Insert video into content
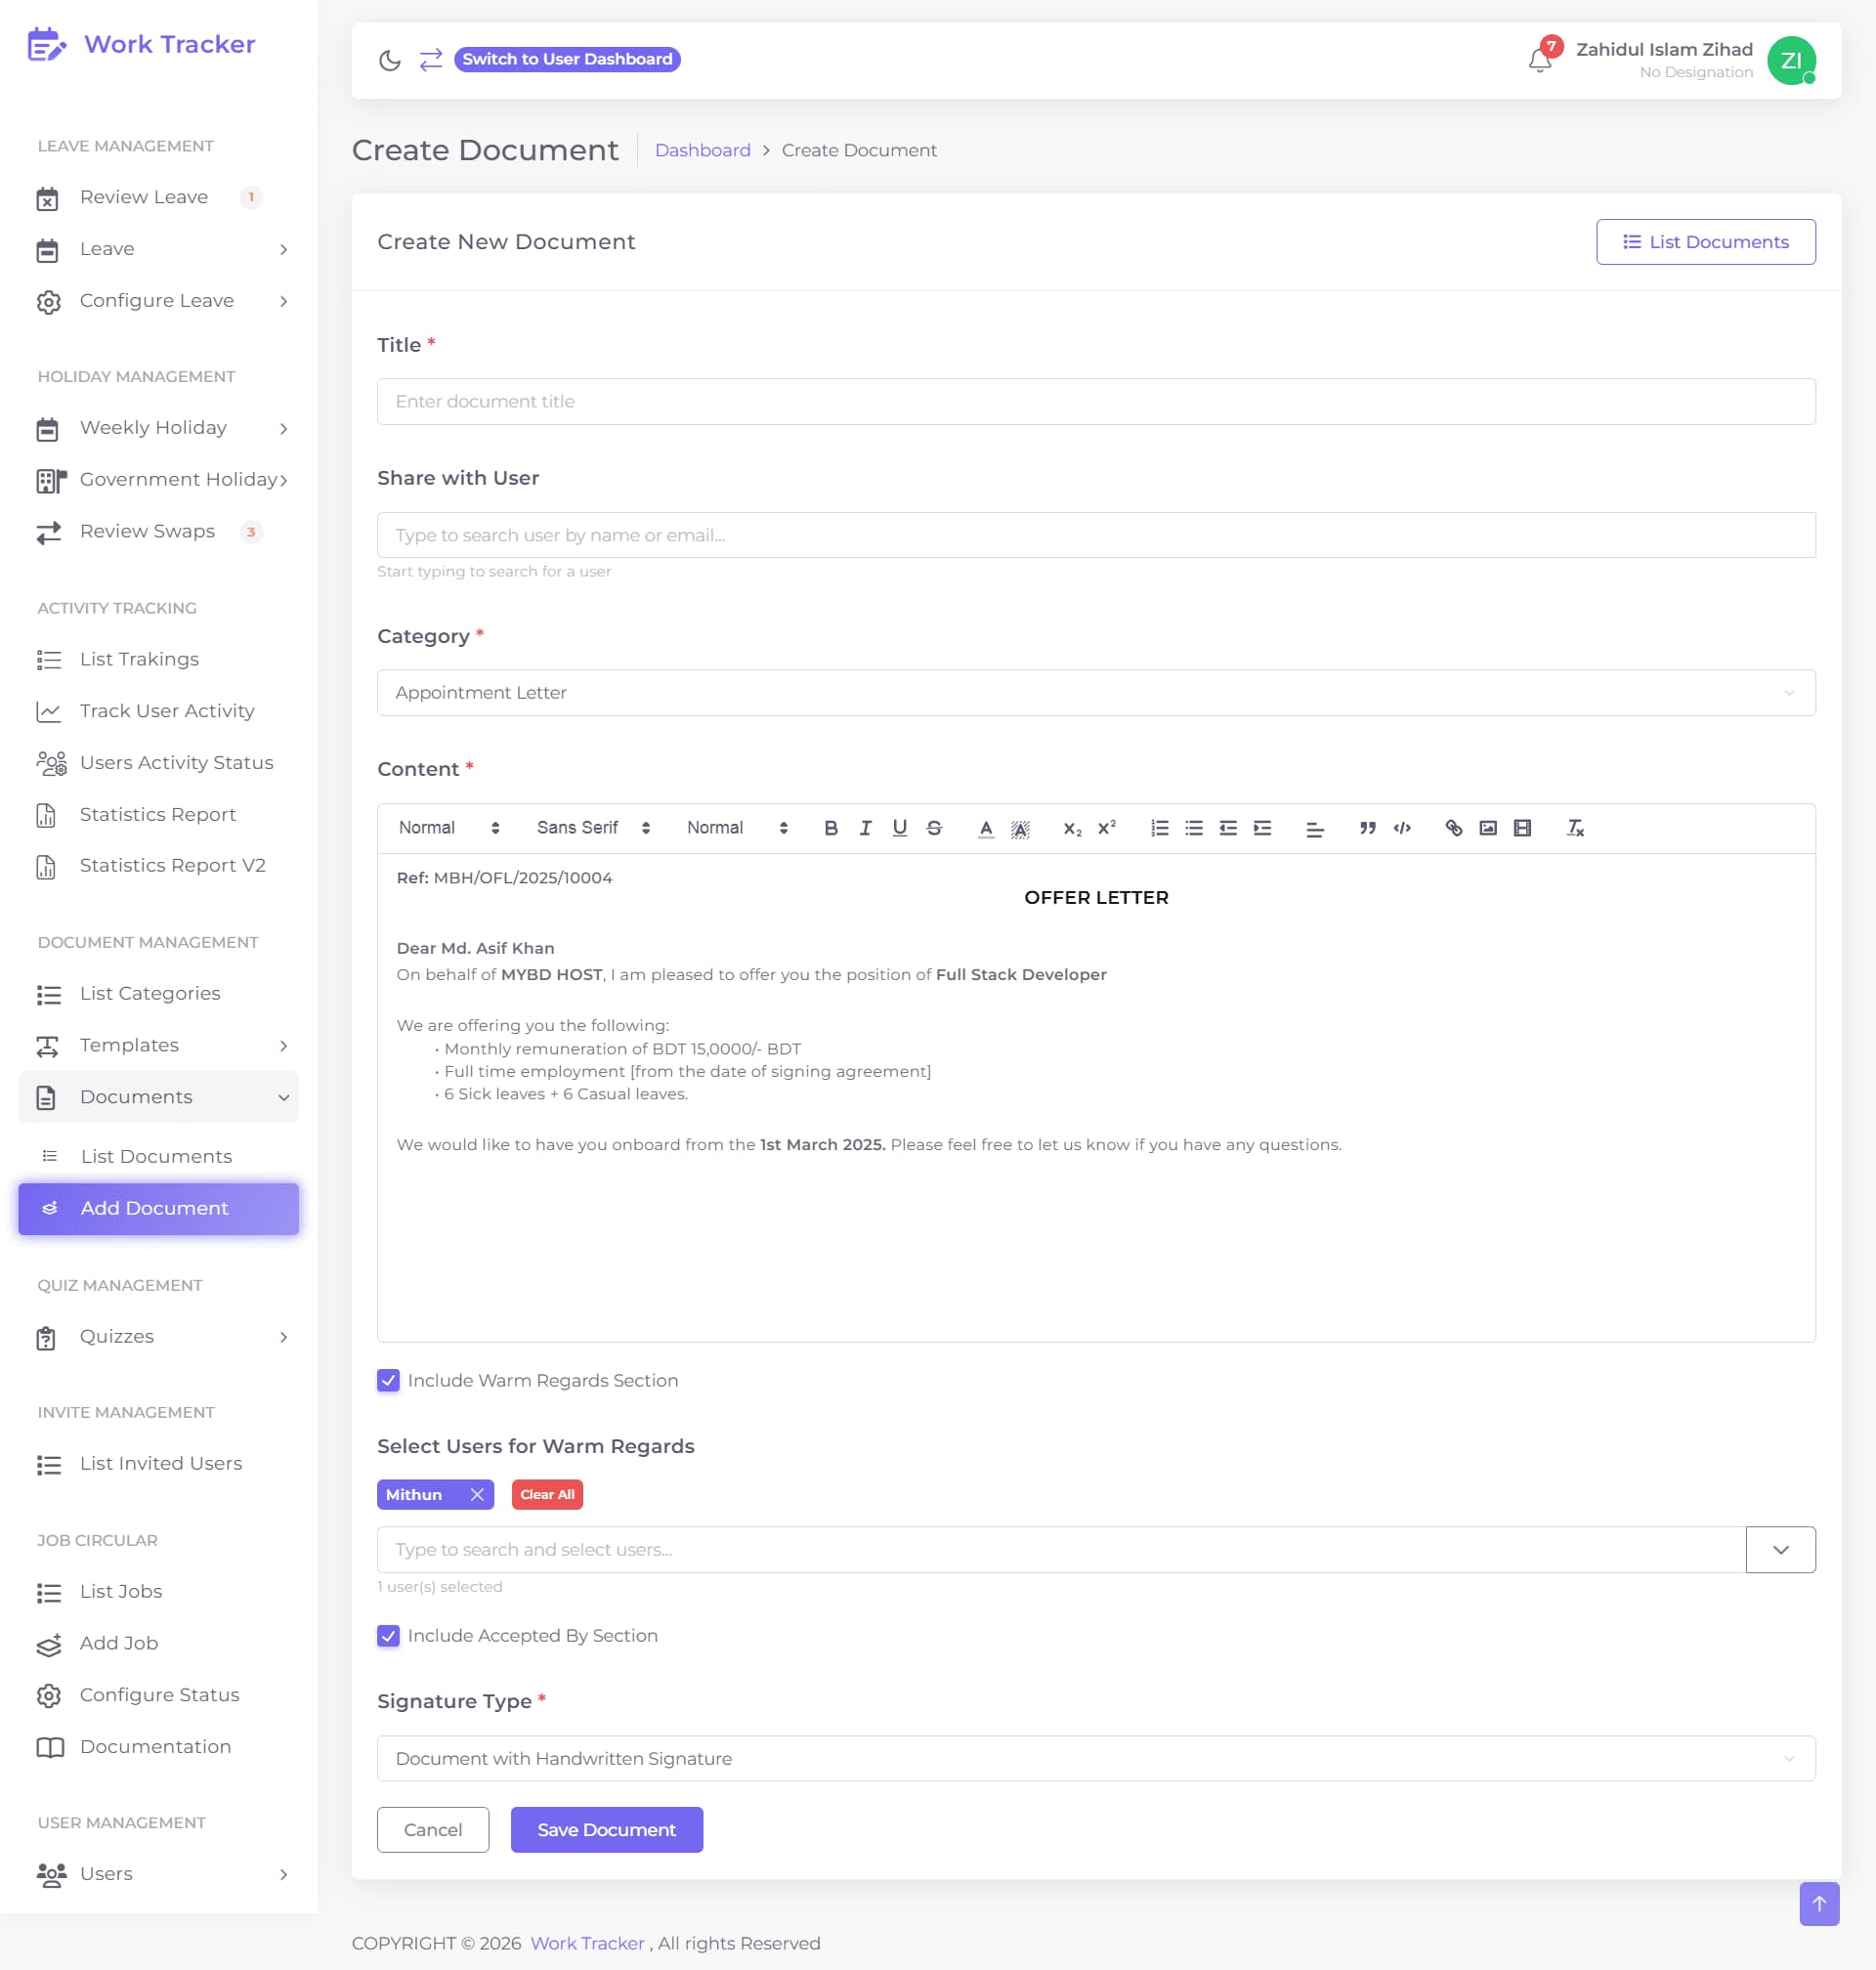This screenshot has height=1970, width=1876. pyautogui.click(x=1522, y=828)
